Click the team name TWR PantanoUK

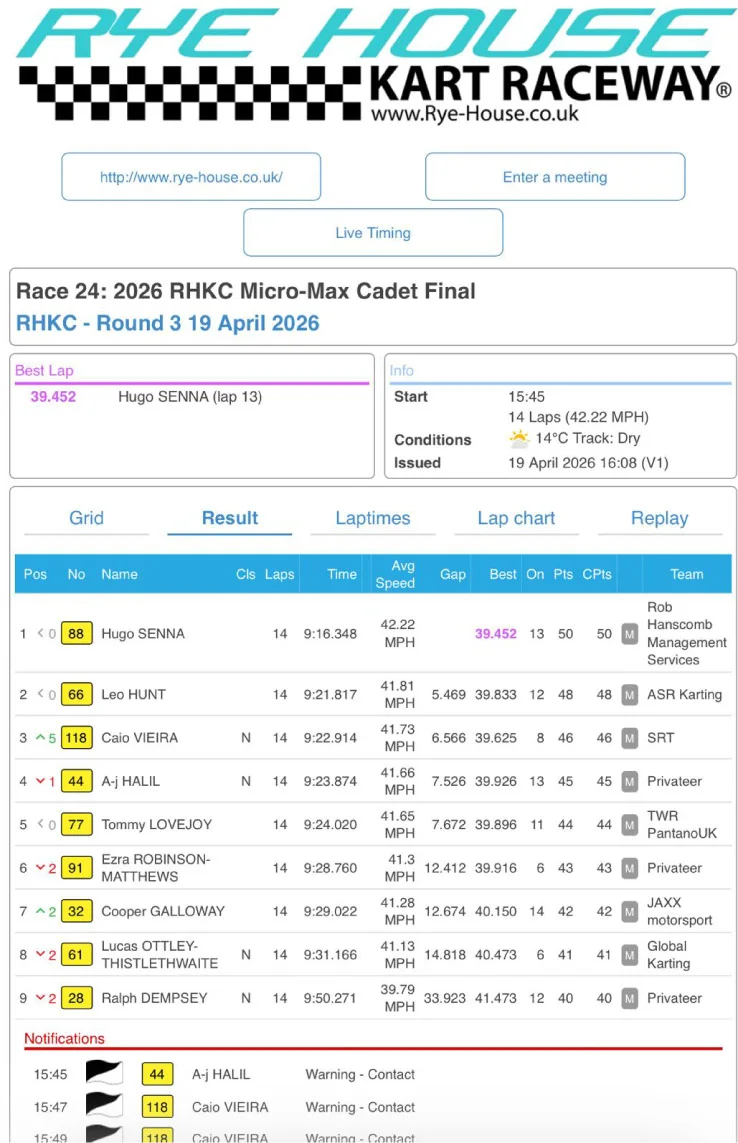tap(682, 824)
